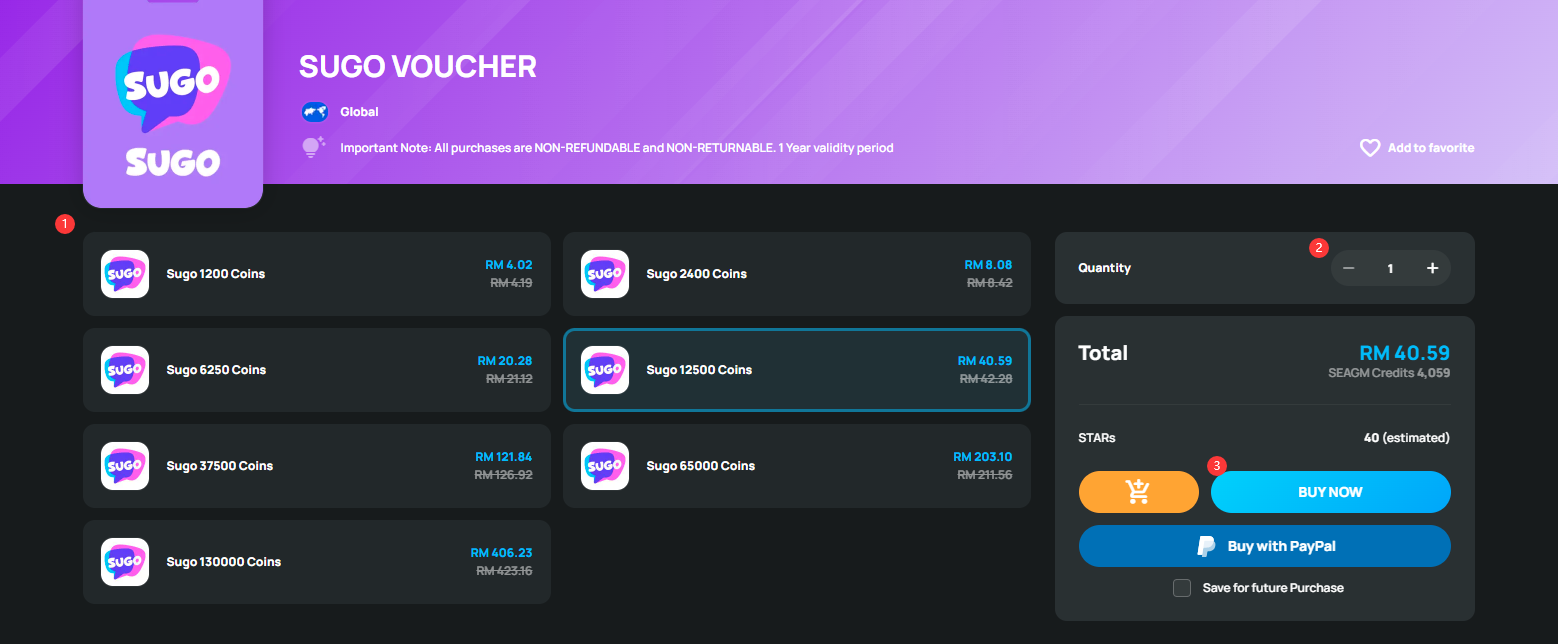
Task: Click the struck-through RM 423.16 price
Action: pyautogui.click(x=504, y=571)
